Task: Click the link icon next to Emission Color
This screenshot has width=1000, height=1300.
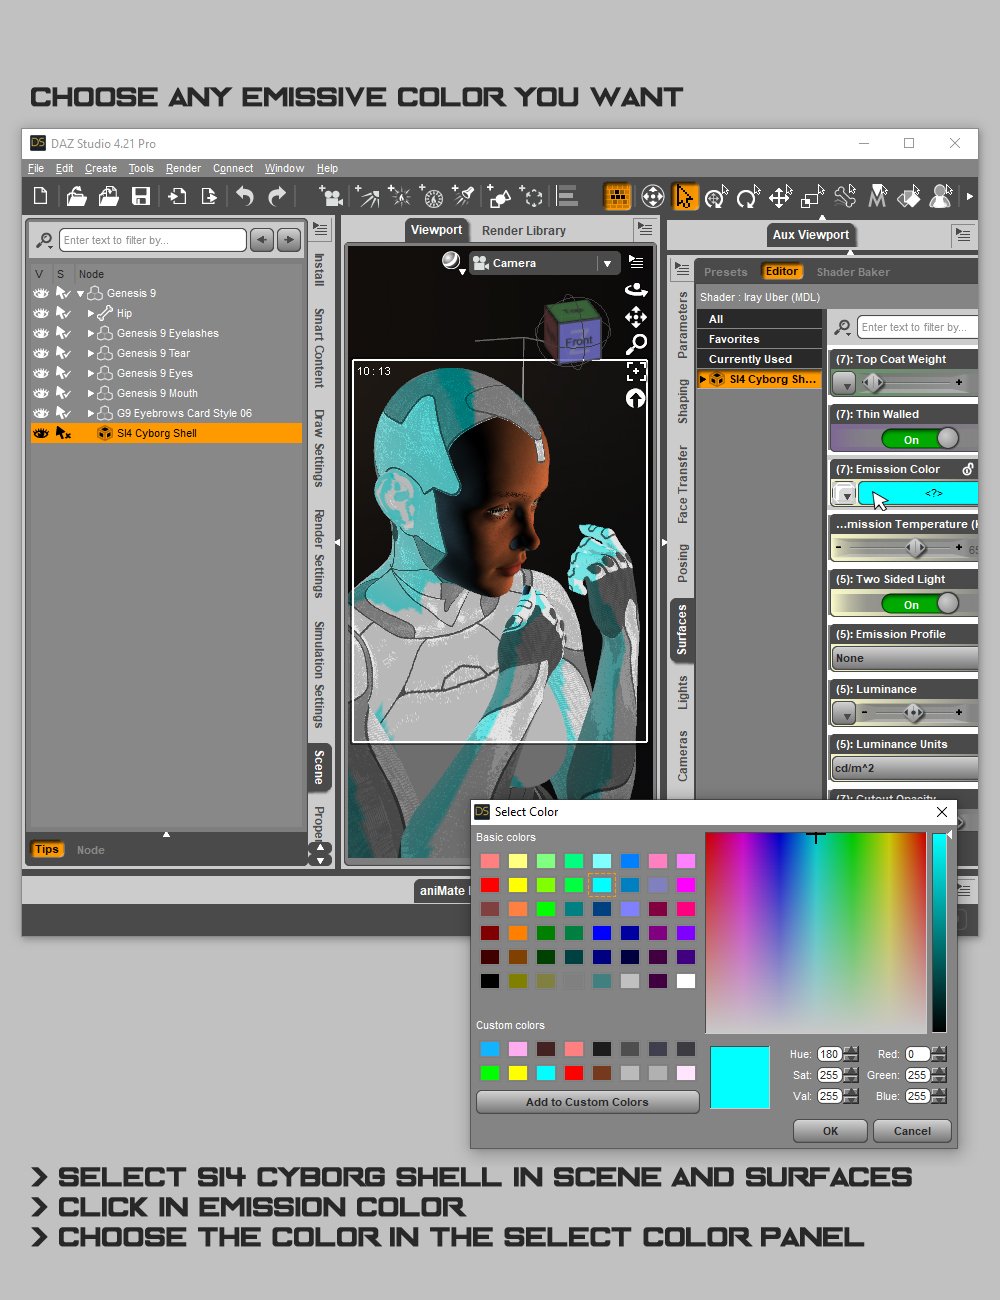Action: [x=967, y=468]
